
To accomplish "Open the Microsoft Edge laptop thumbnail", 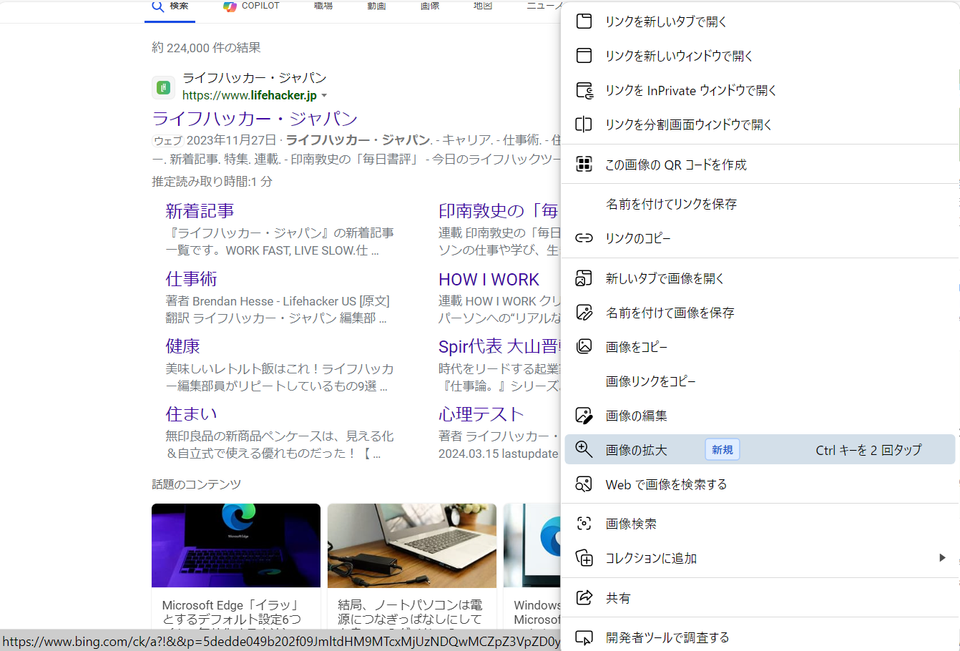I will 236,545.
